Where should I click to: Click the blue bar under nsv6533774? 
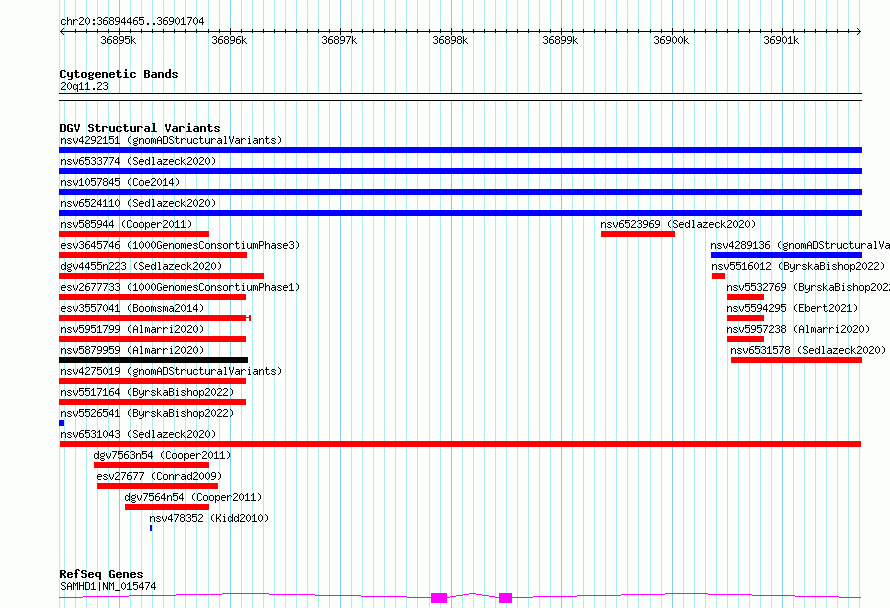pyautogui.click(x=460, y=171)
